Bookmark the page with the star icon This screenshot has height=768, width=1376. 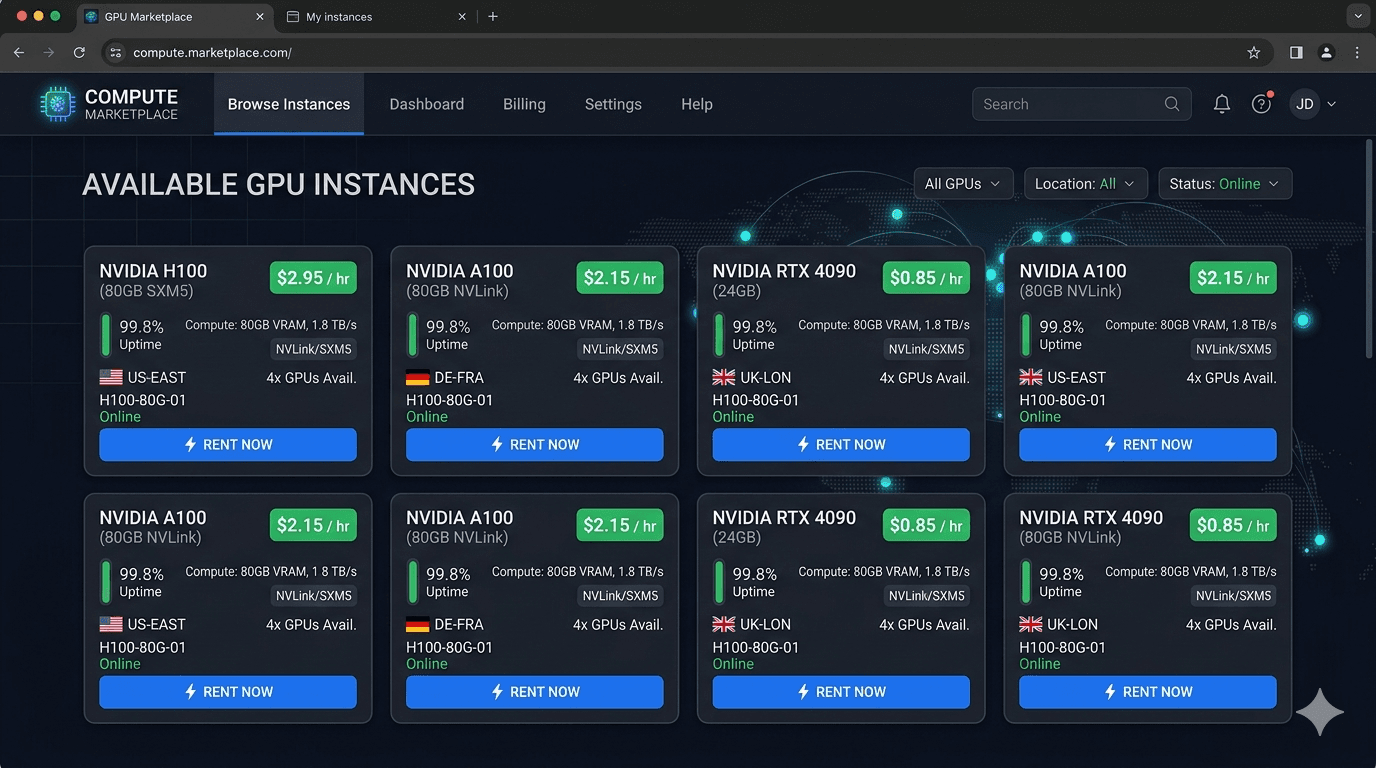click(1253, 52)
